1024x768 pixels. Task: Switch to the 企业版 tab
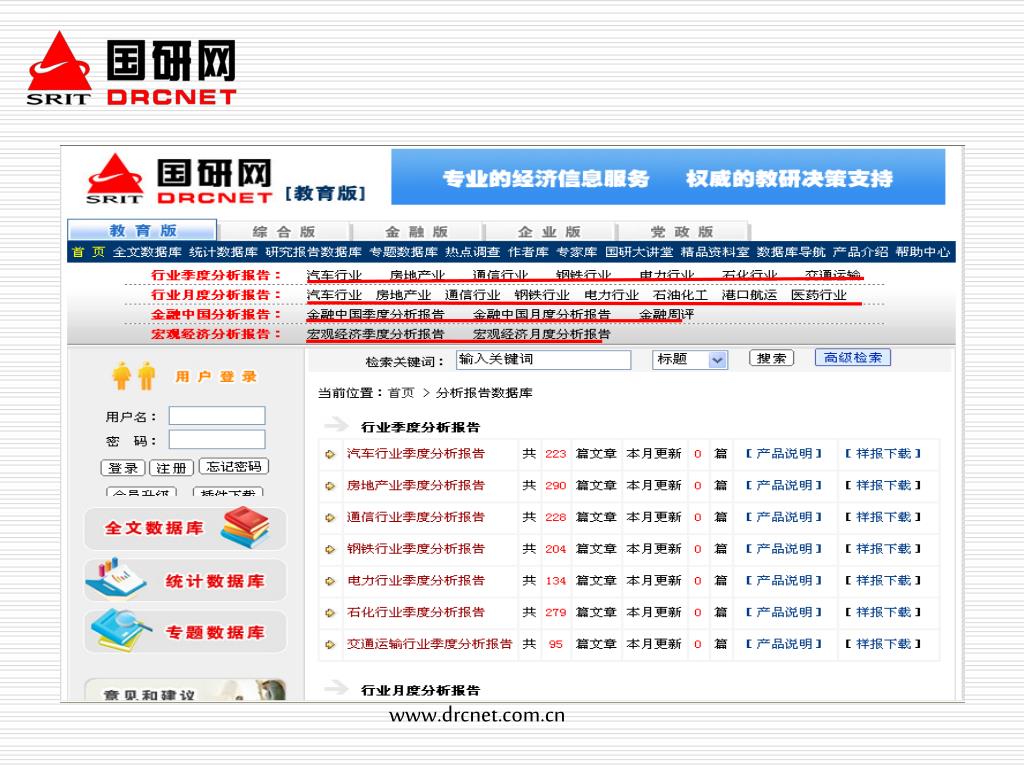(x=549, y=231)
